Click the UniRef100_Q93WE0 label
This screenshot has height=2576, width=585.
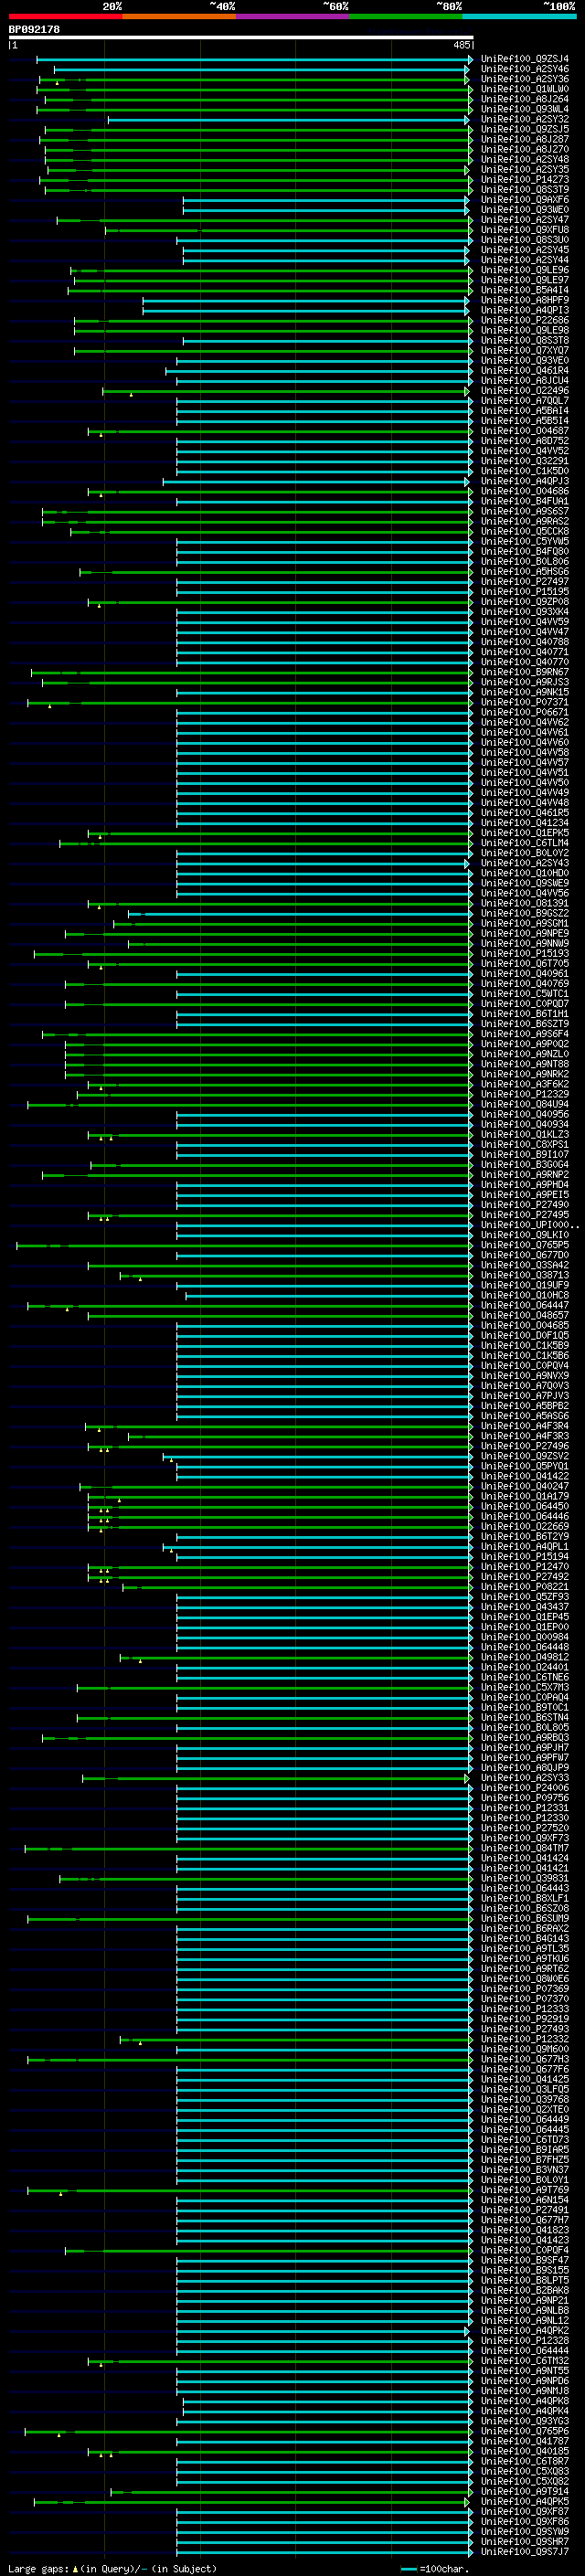(525, 210)
